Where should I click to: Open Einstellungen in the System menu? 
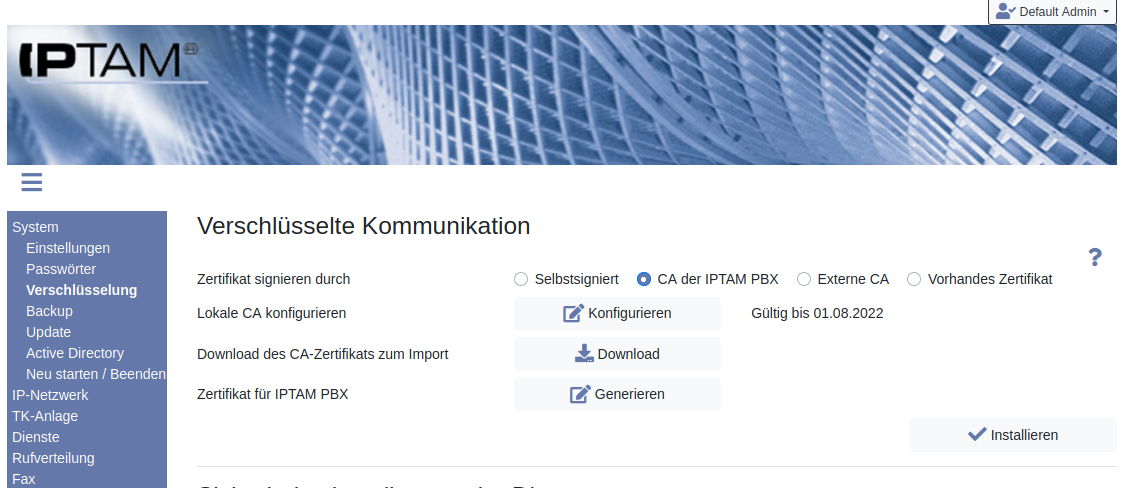(68, 248)
